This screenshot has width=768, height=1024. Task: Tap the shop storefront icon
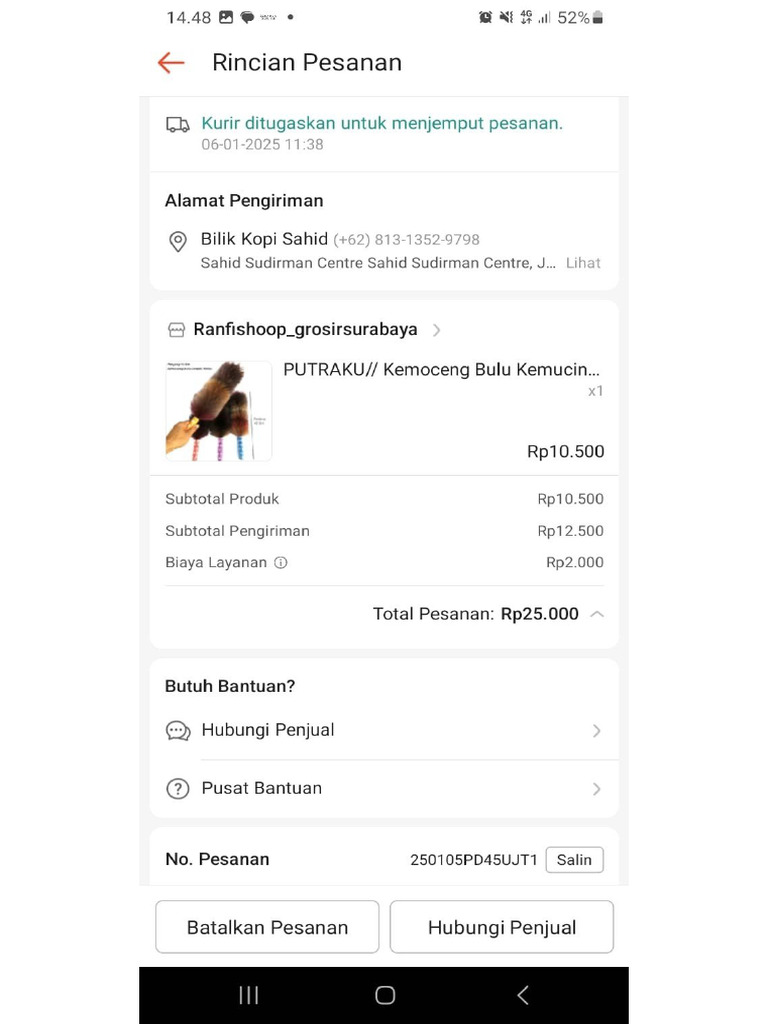(176, 330)
